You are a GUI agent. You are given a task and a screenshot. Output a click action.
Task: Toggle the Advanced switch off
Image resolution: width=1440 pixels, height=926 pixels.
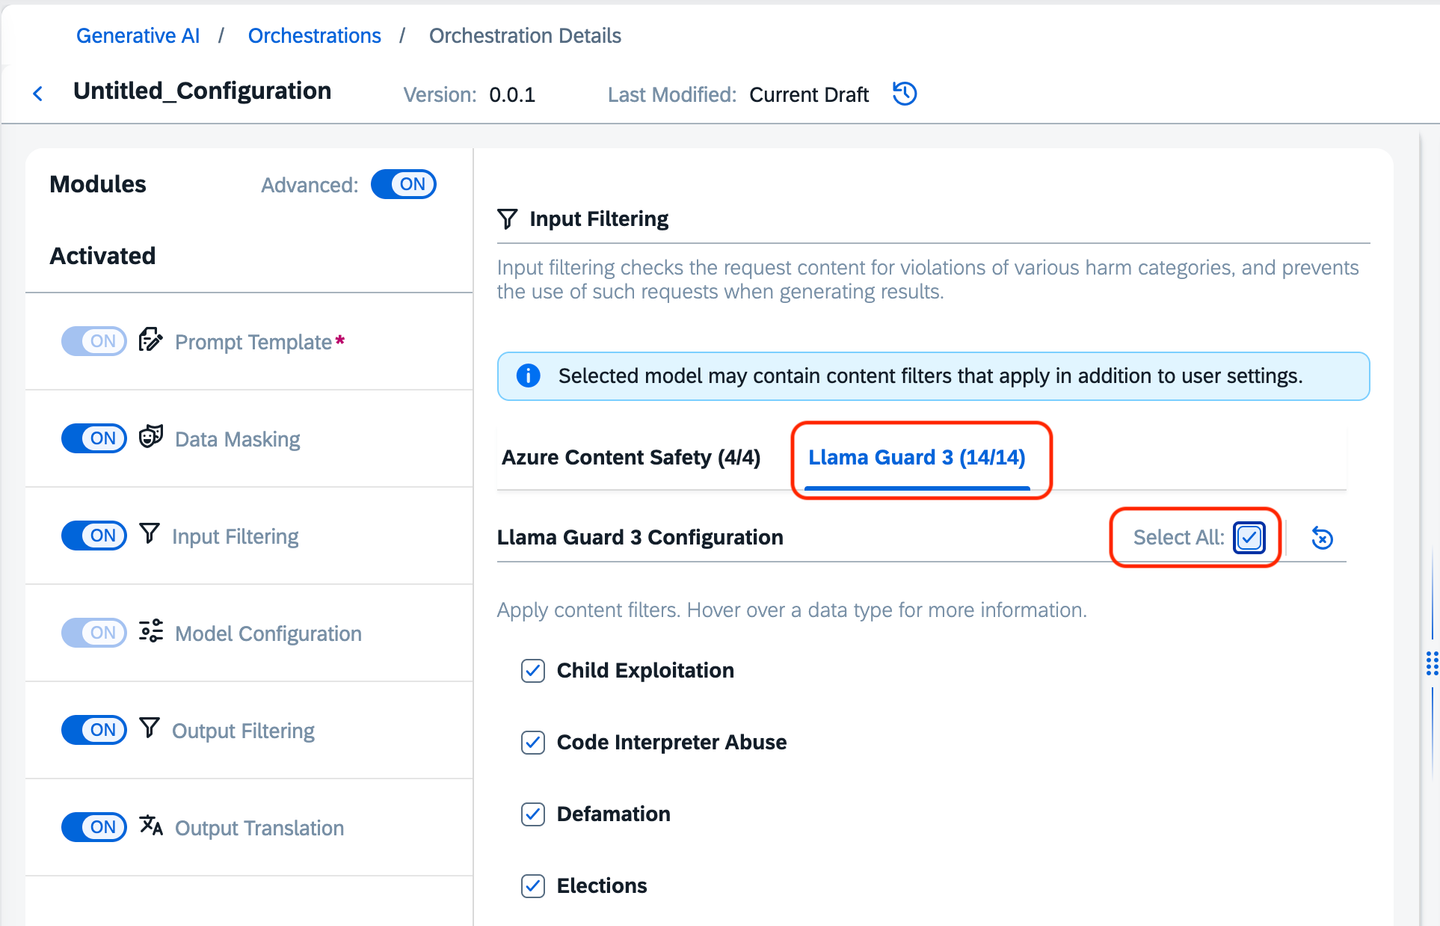point(404,184)
